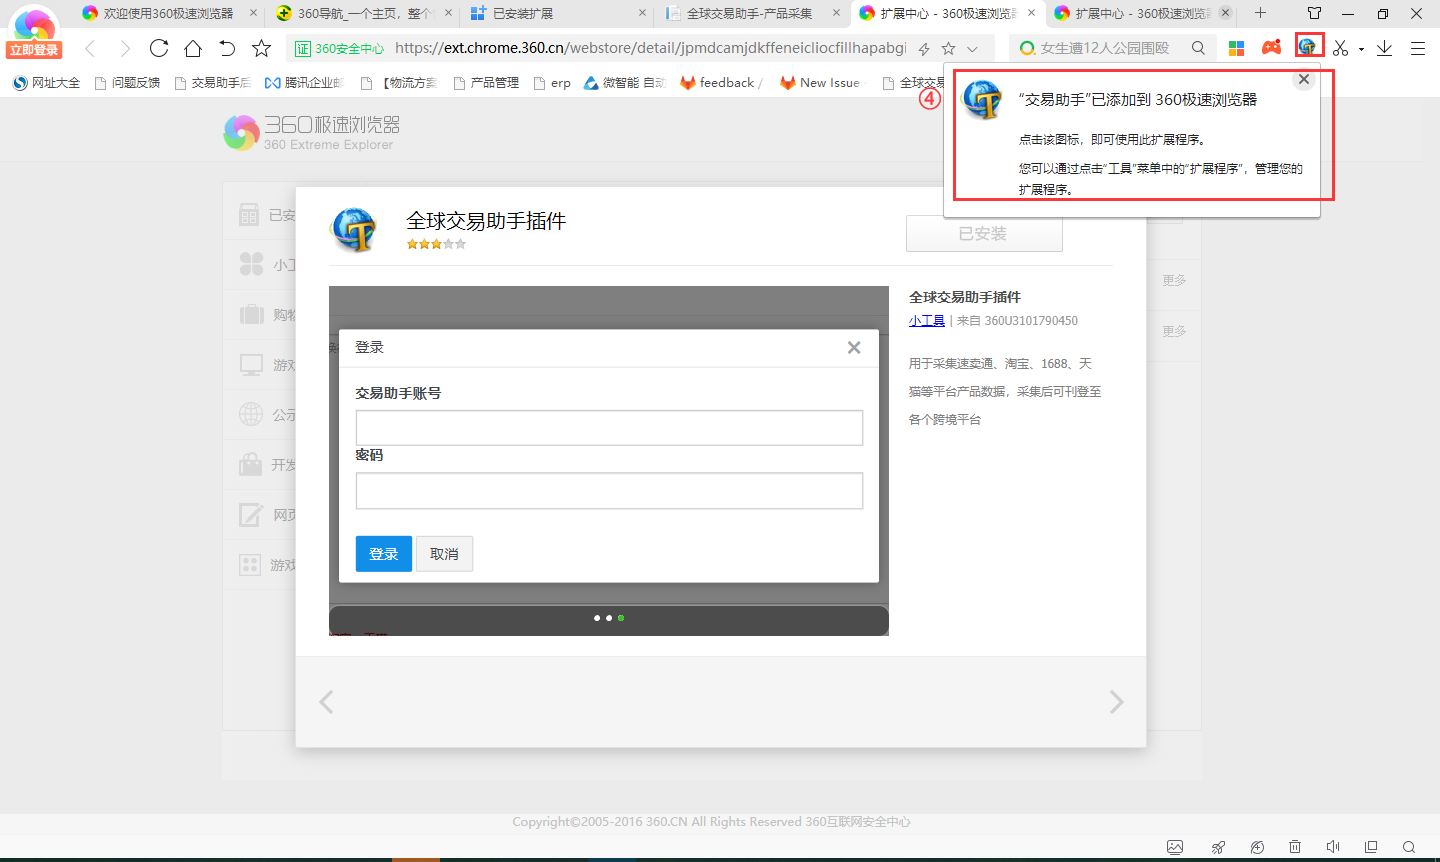Viewport: 1440px width, 862px height.
Task: Open a new tab with plus button
Action: [x=1260, y=13]
